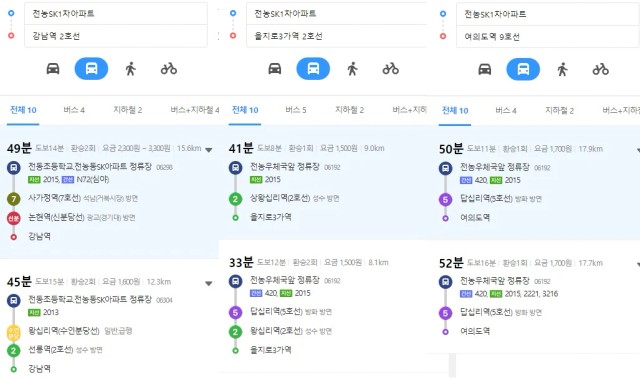
Task: Select walking mode in the Euljiro 3-ga panel
Action: [x=353, y=69]
